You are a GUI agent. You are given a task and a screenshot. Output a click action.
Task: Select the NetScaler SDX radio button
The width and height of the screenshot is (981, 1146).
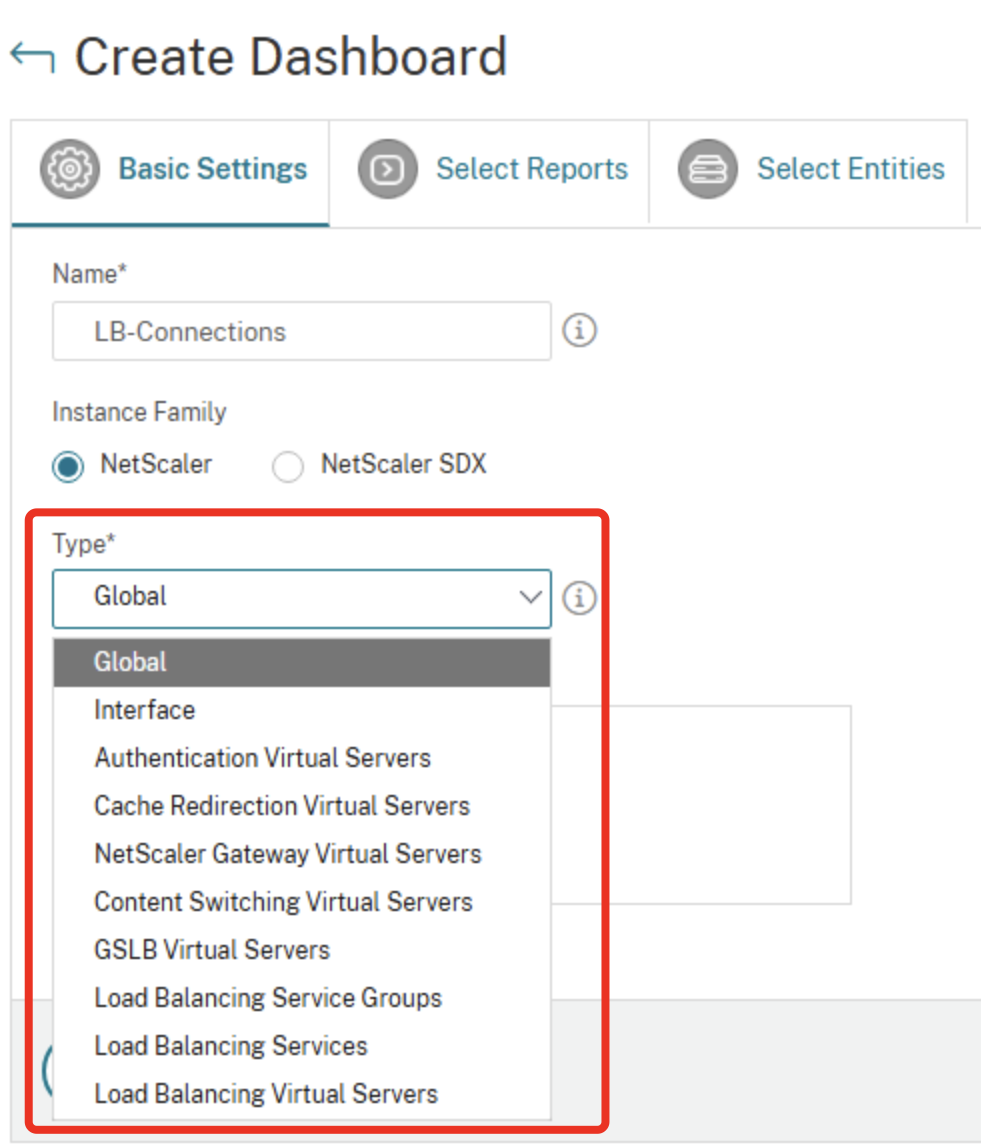point(288,466)
